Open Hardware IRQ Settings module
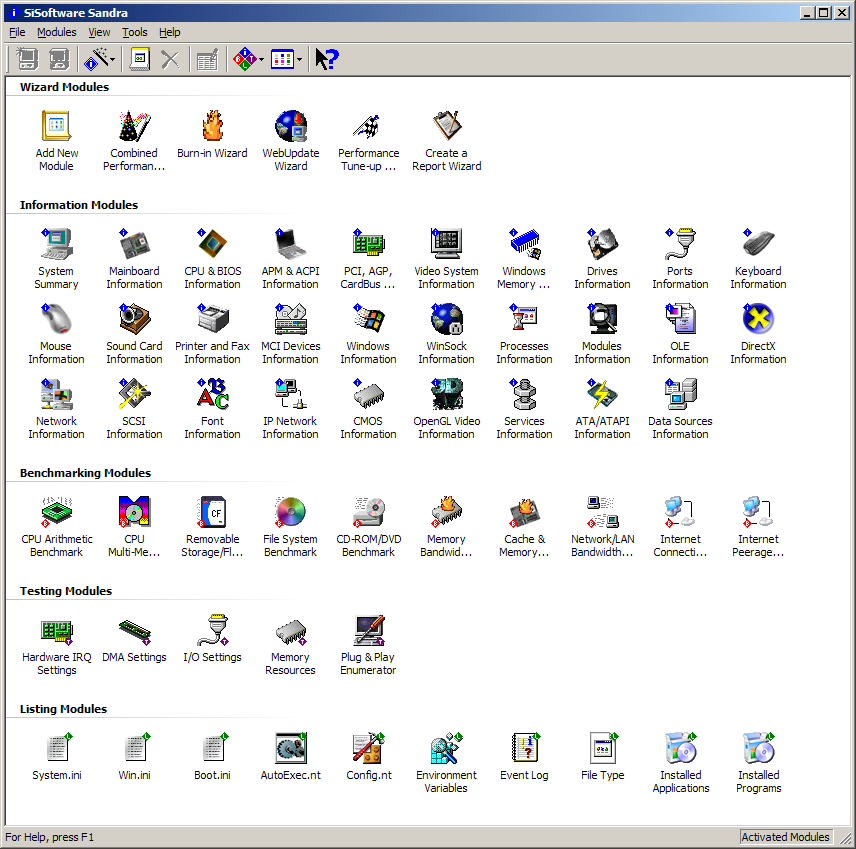This screenshot has width=856, height=849. click(56, 644)
